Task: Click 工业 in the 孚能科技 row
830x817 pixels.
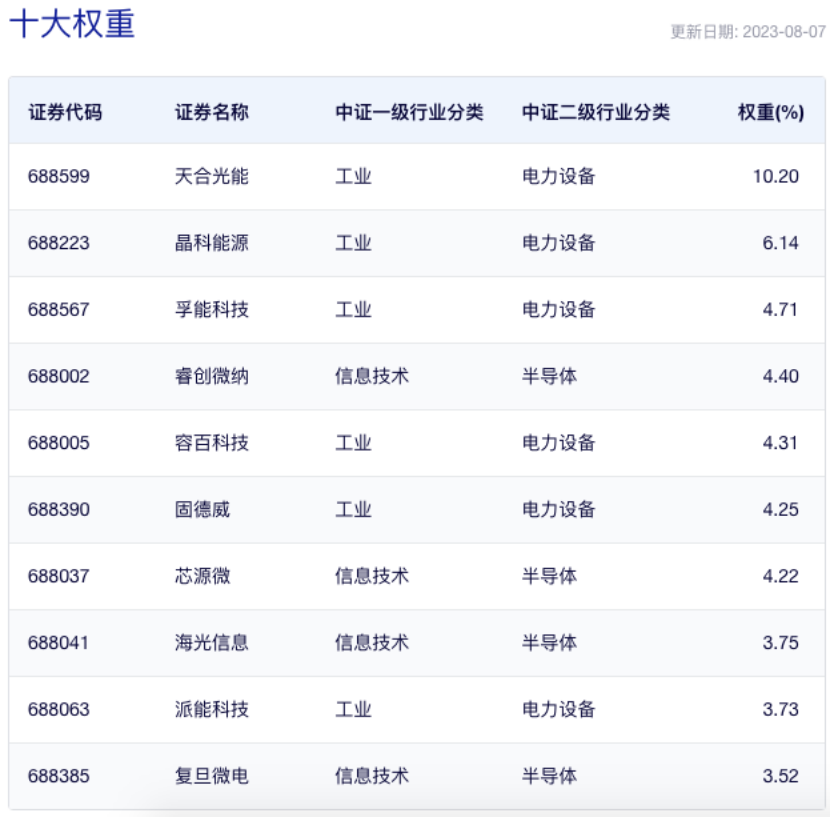Action: [354, 310]
